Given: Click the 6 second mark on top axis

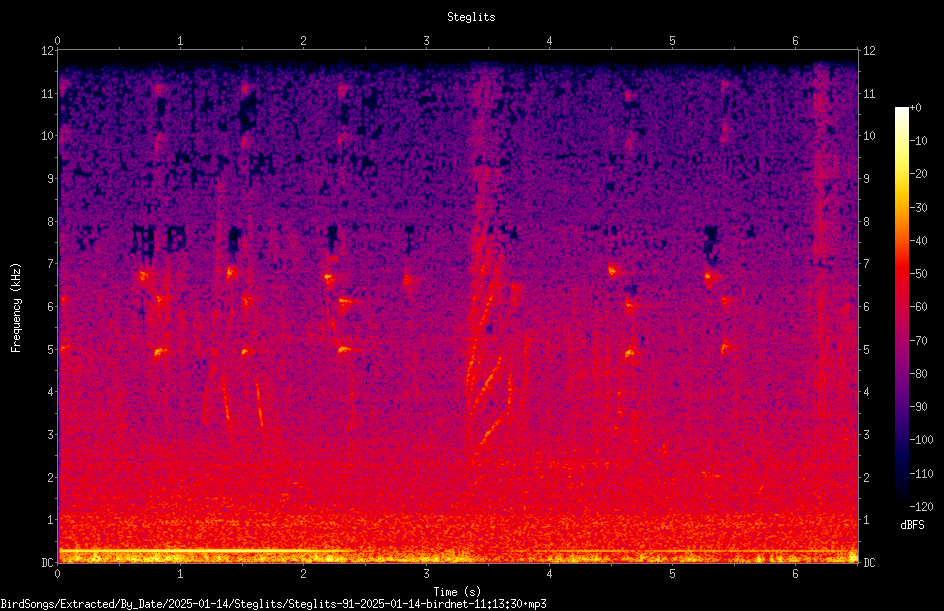Looking at the screenshot, I should [795, 41].
